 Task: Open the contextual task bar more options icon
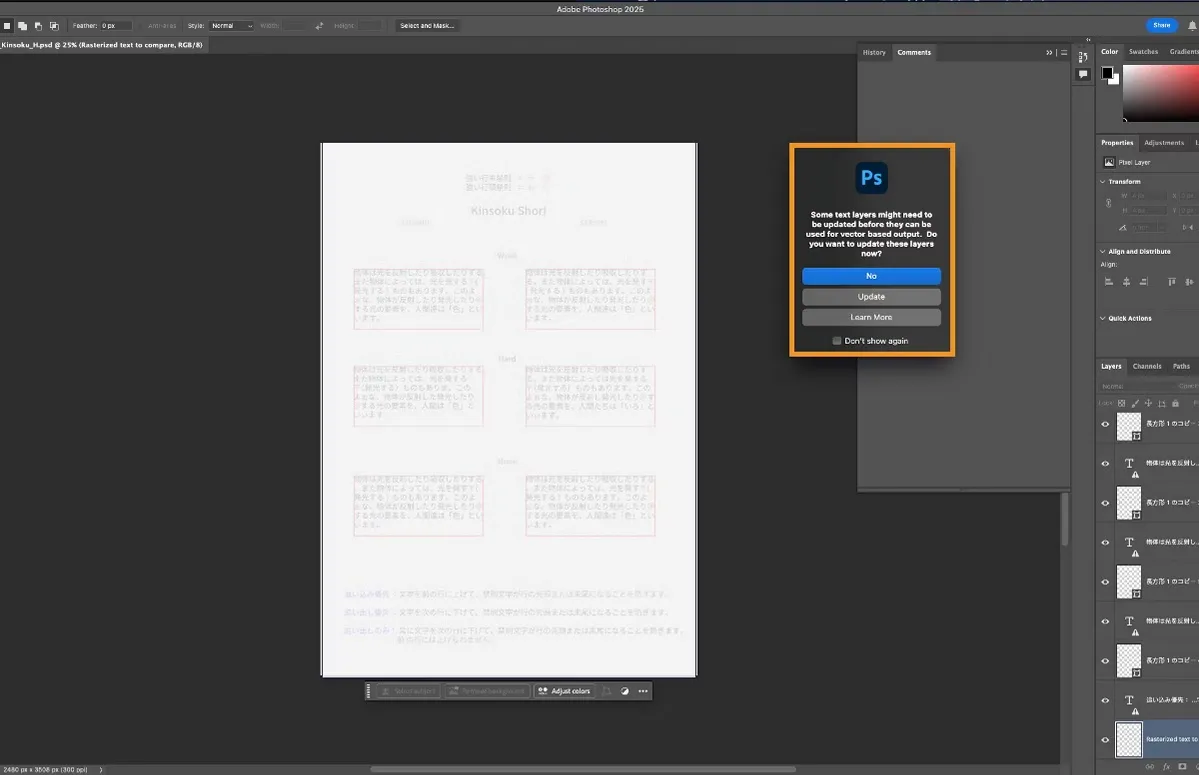[643, 691]
